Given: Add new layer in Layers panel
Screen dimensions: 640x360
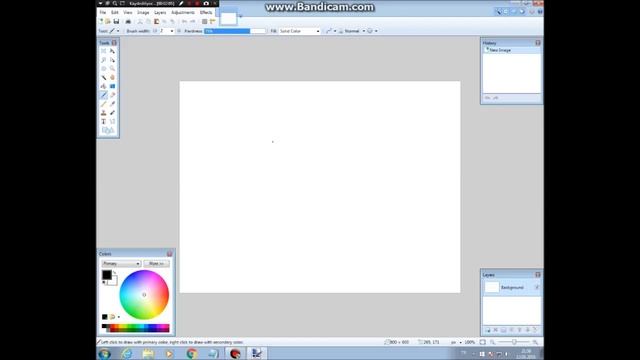Looking at the screenshot, I should 487,330.
